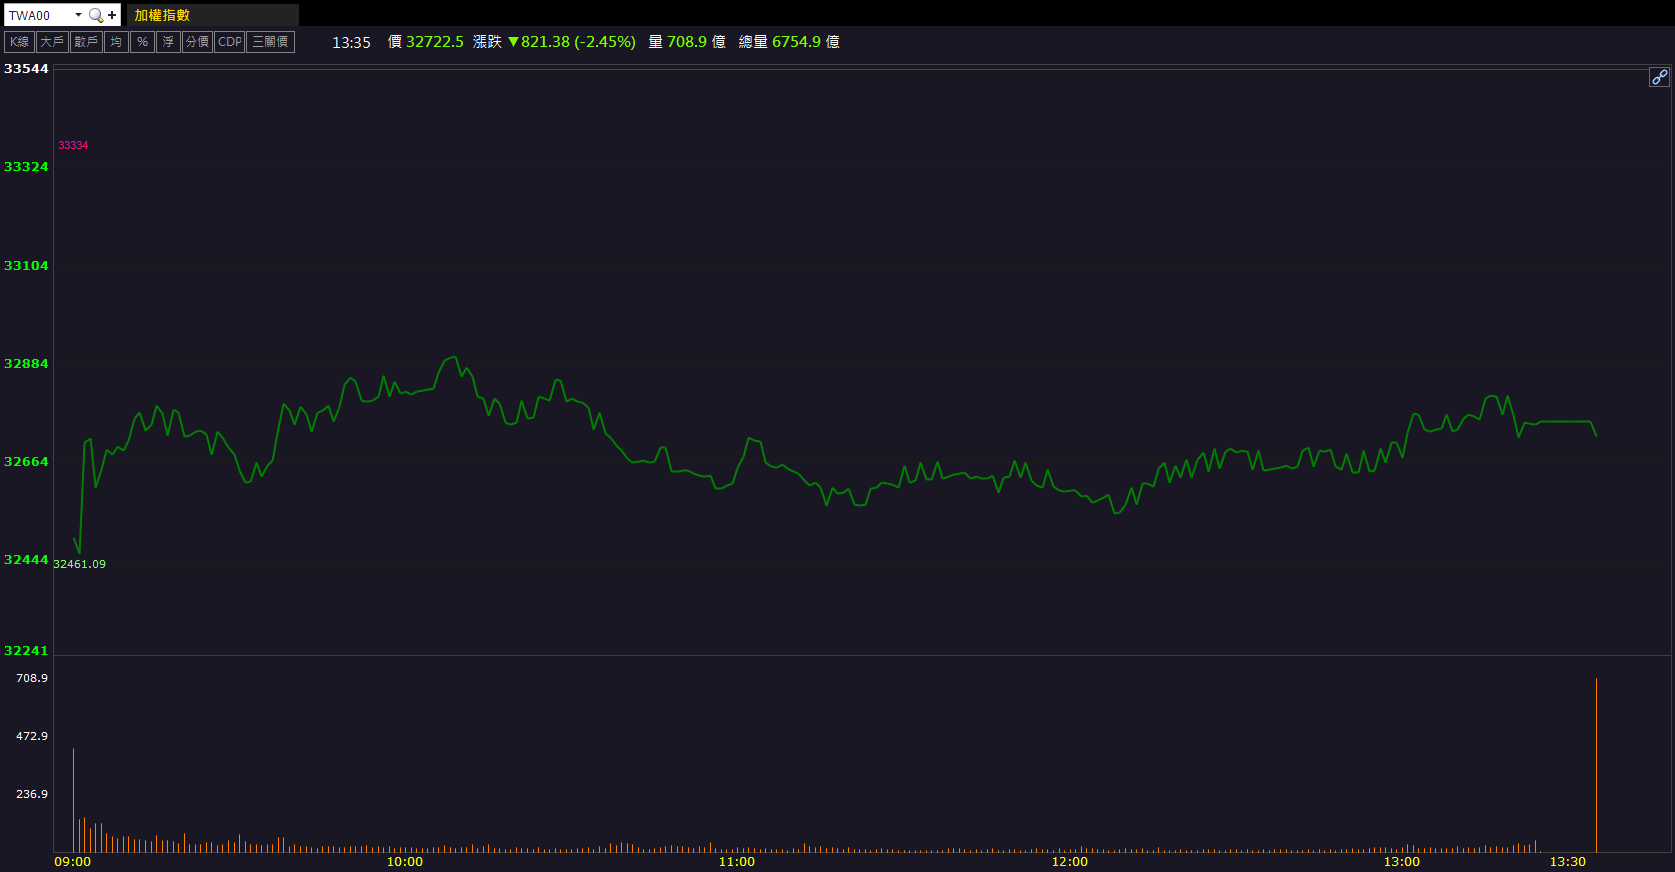This screenshot has width=1675, height=872.
Task: Click the TWA00 symbol input field
Action: (x=38, y=15)
